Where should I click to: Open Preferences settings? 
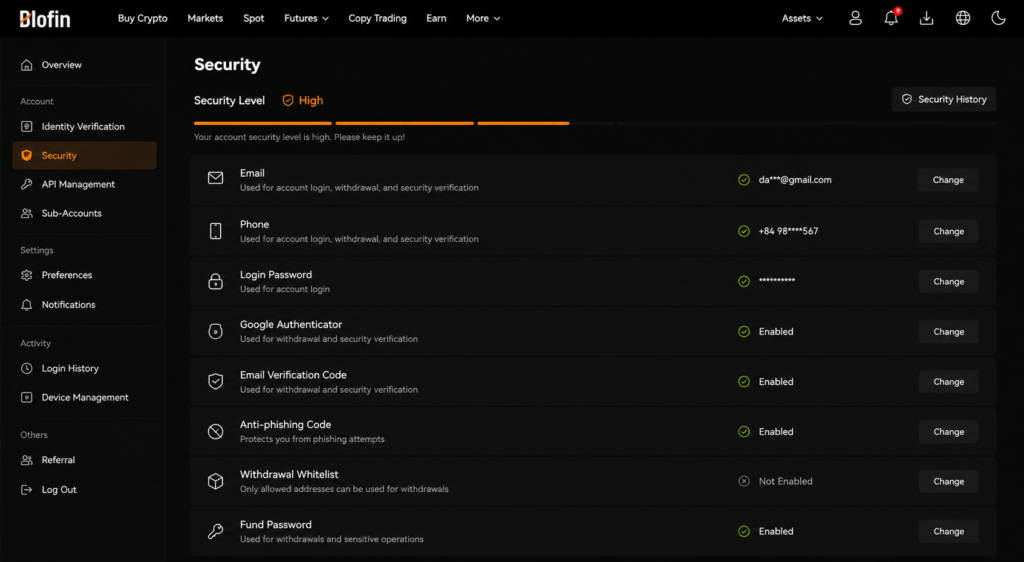(x=84, y=275)
